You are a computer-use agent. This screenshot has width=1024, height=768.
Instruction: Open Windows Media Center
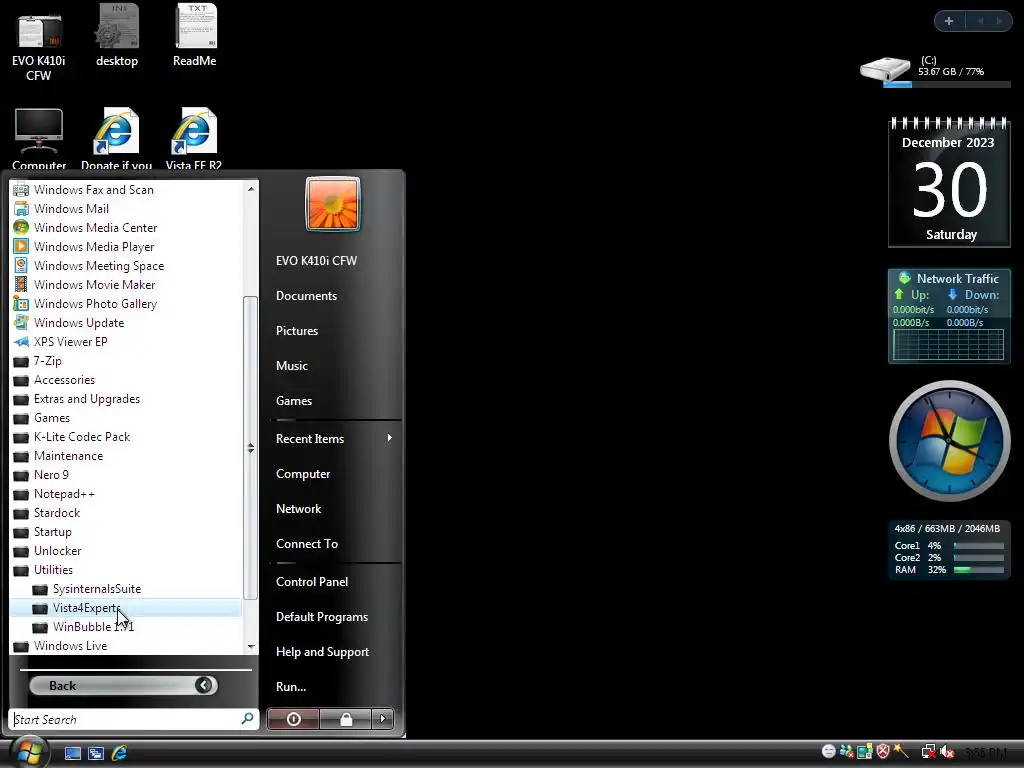click(x=126, y=228)
